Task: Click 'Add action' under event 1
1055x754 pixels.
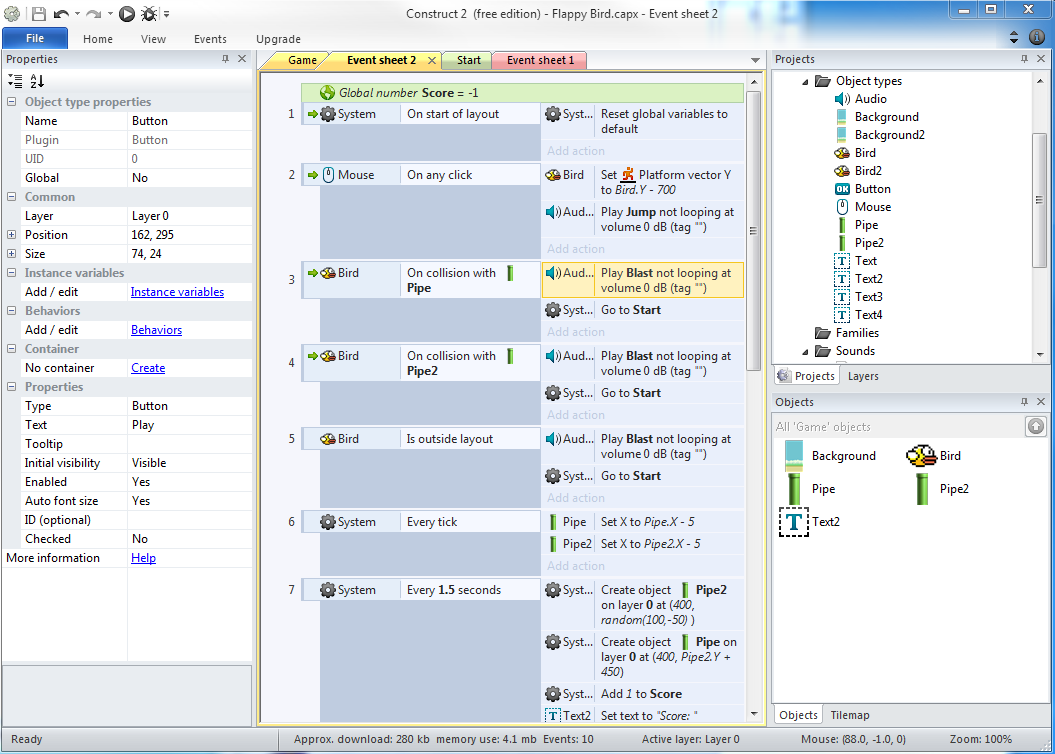Action: 575,151
